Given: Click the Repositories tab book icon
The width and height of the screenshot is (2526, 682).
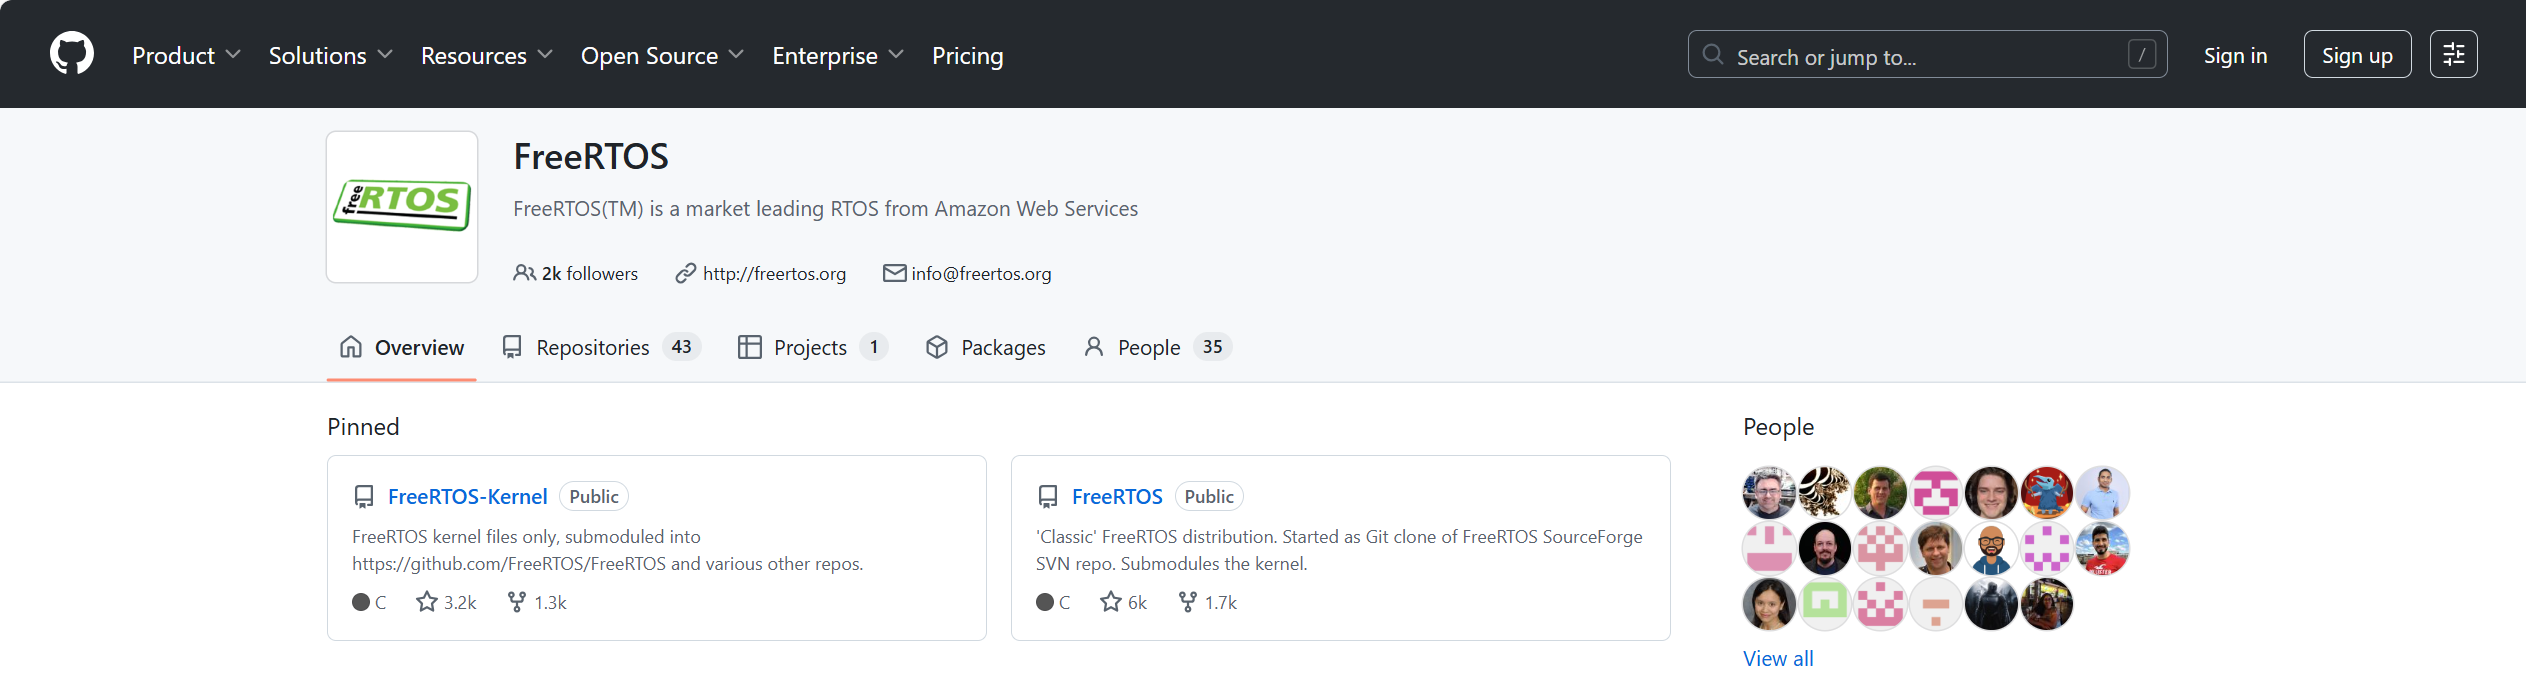Looking at the screenshot, I should (512, 347).
